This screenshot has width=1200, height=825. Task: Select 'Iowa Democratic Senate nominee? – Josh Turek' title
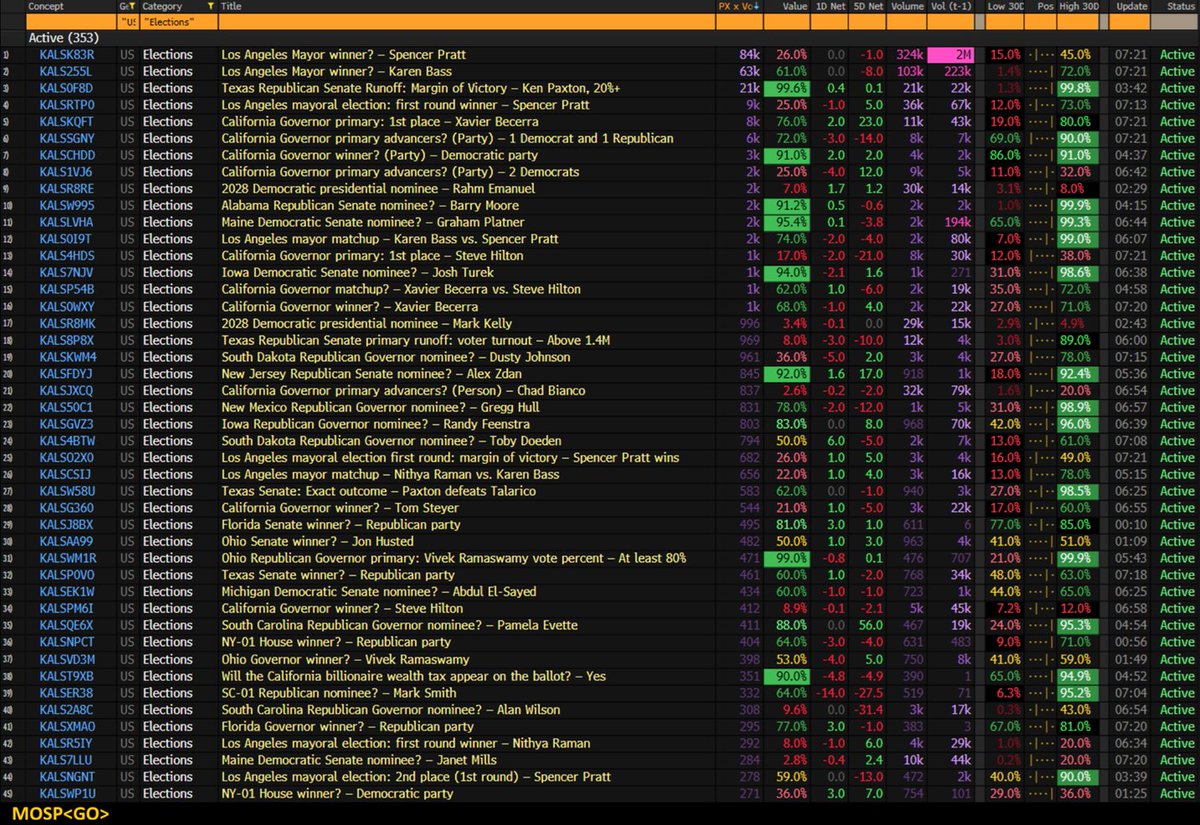coord(350,272)
